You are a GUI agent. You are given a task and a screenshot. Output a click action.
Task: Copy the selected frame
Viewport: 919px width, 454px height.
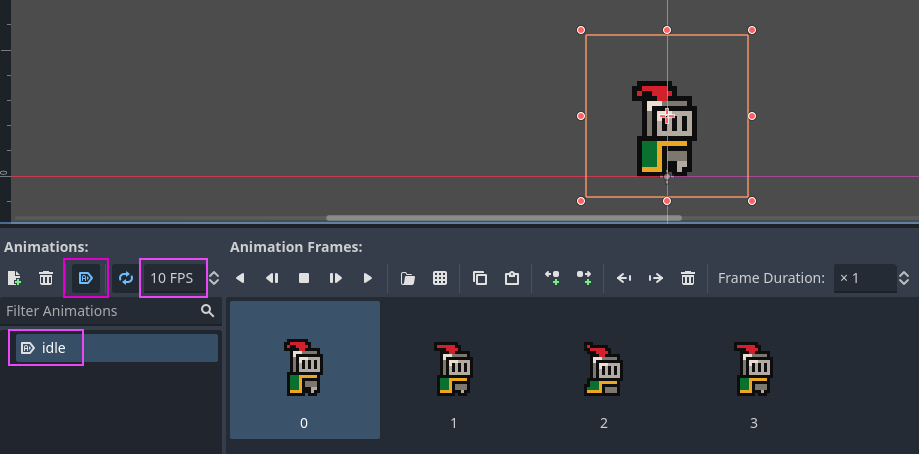[480, 278]
